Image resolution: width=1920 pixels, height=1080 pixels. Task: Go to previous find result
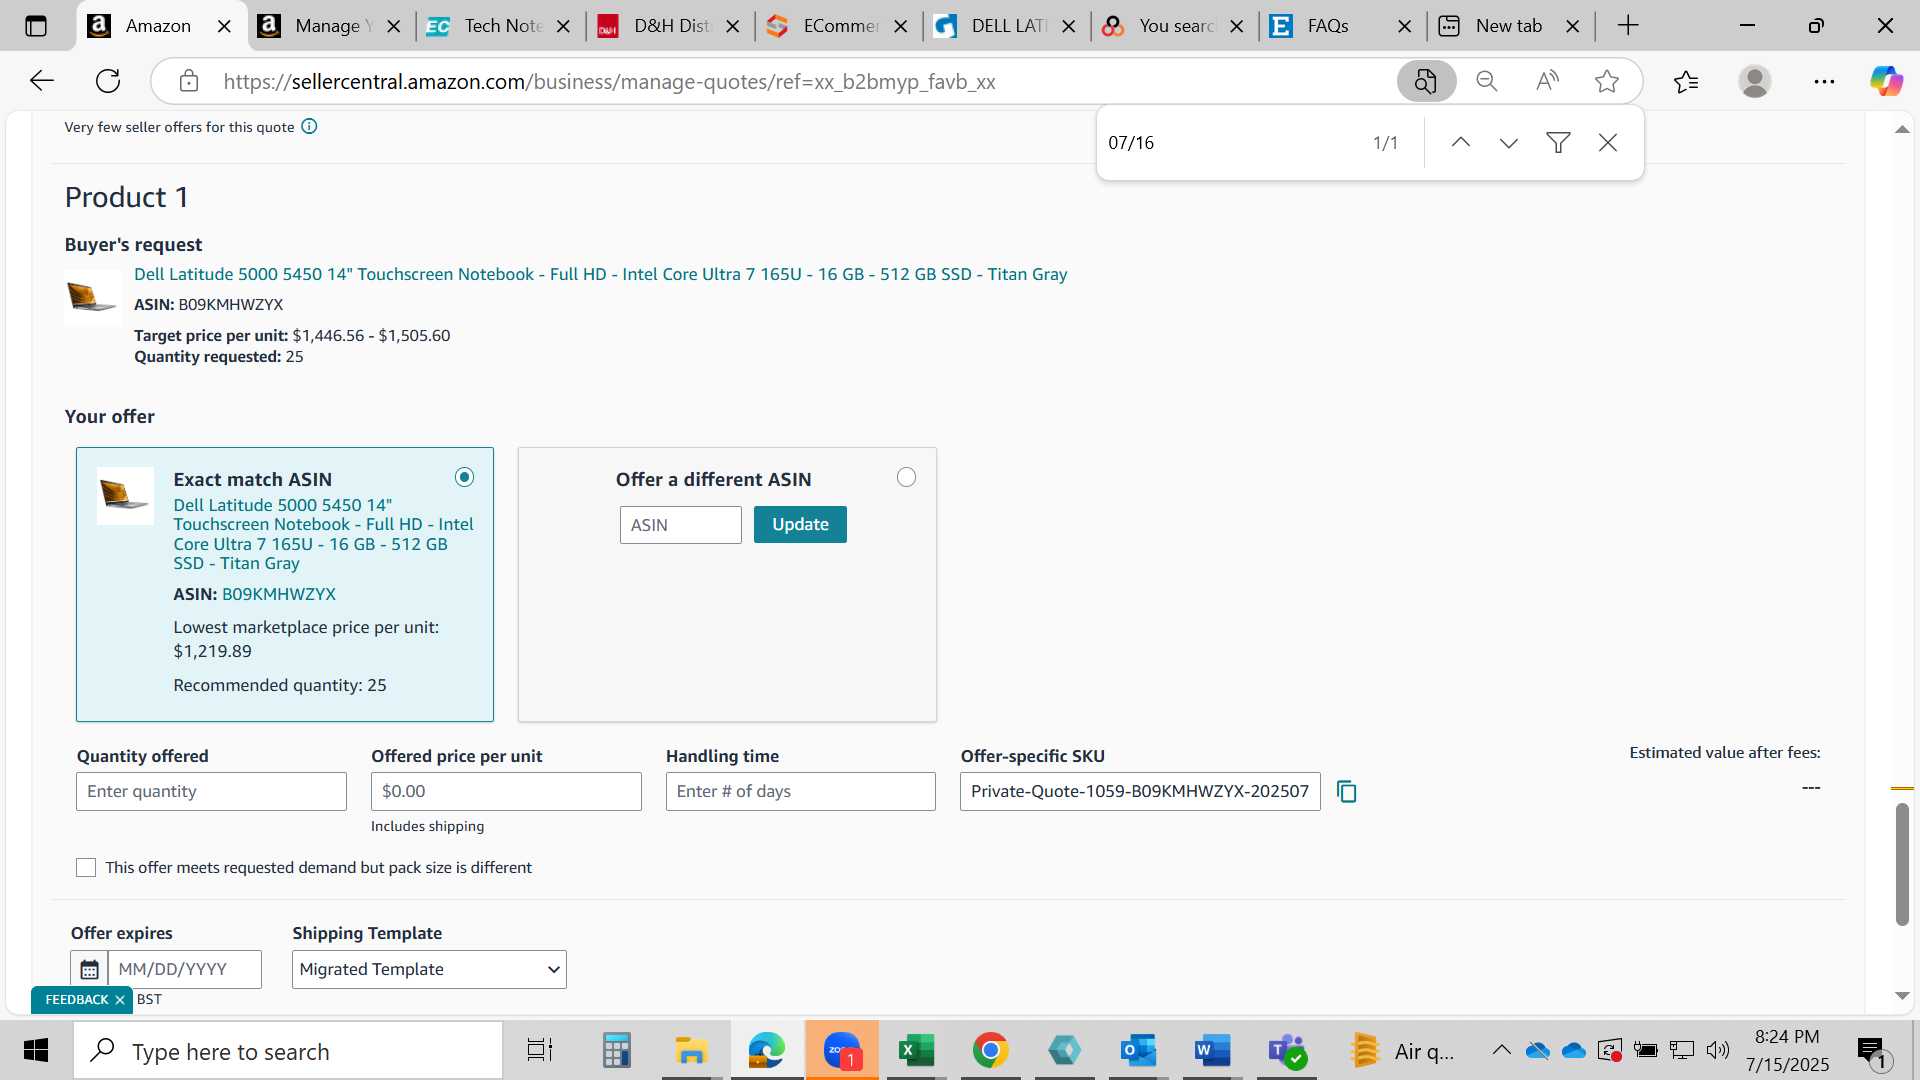pyautogui.click(x=1460, y=143)
